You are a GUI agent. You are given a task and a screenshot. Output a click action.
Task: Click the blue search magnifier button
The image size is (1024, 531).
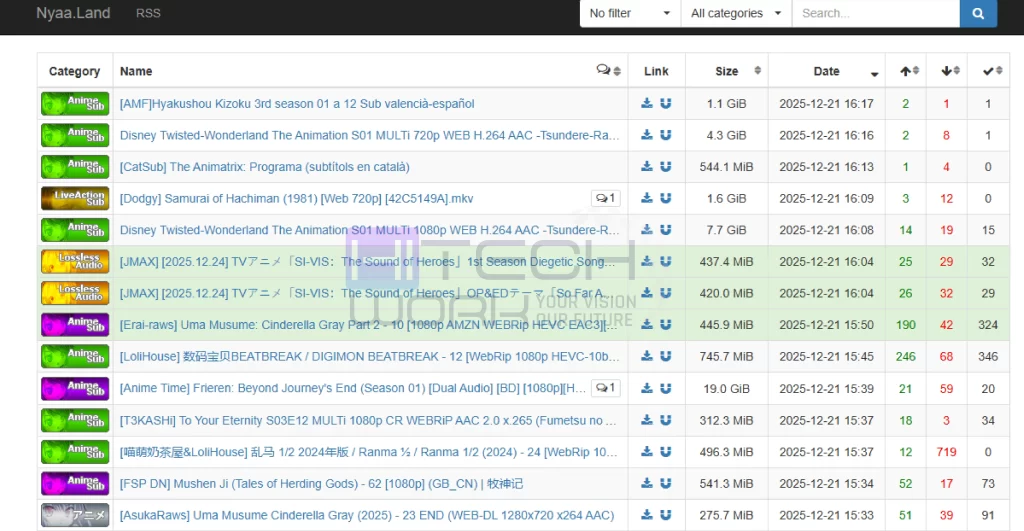click(x=978, y=13)
